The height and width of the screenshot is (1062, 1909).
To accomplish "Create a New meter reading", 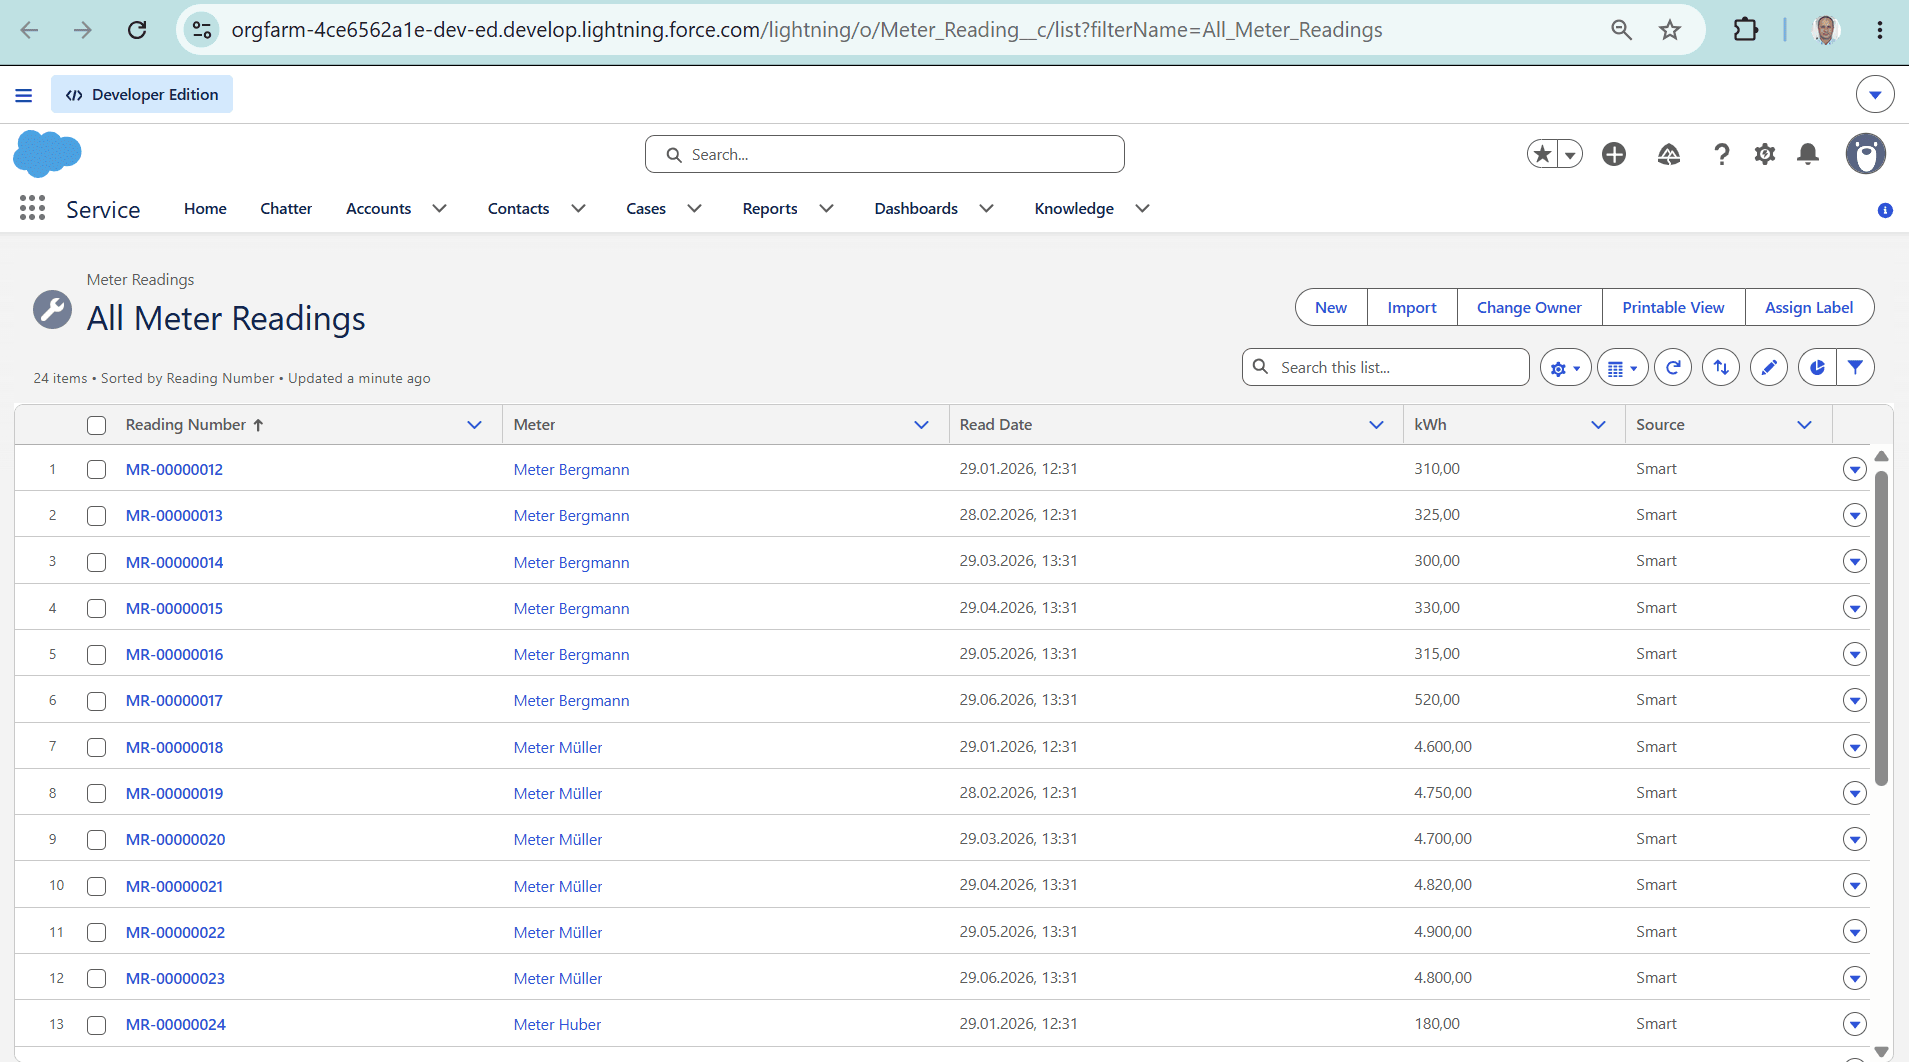I will click(1331, 308).
